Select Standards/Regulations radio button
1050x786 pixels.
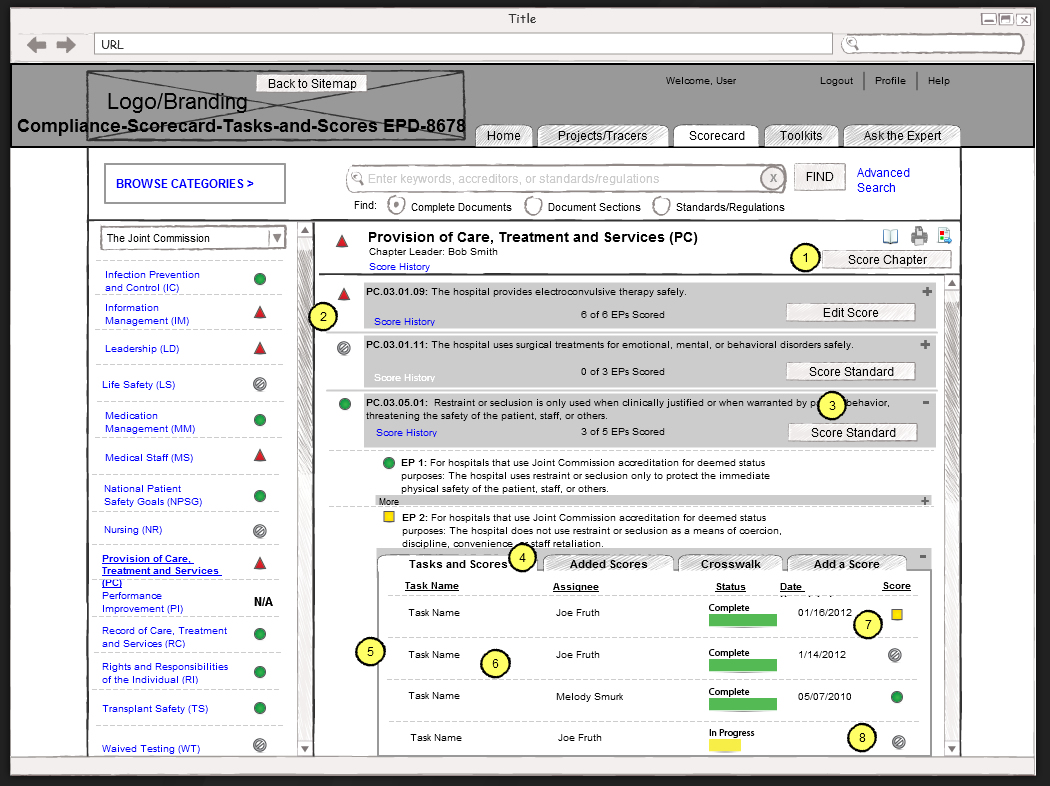pos(661,206)
